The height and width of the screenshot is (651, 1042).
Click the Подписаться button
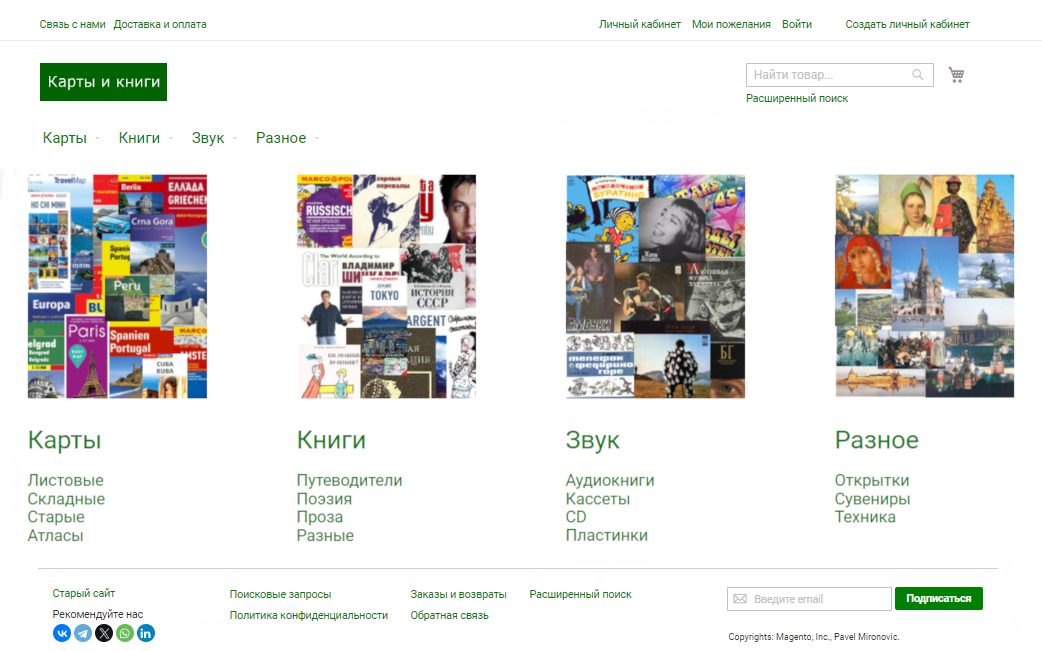(x=939, y=599)
